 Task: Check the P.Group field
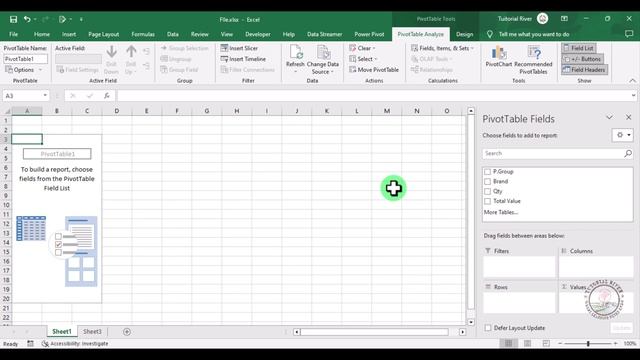487,172
